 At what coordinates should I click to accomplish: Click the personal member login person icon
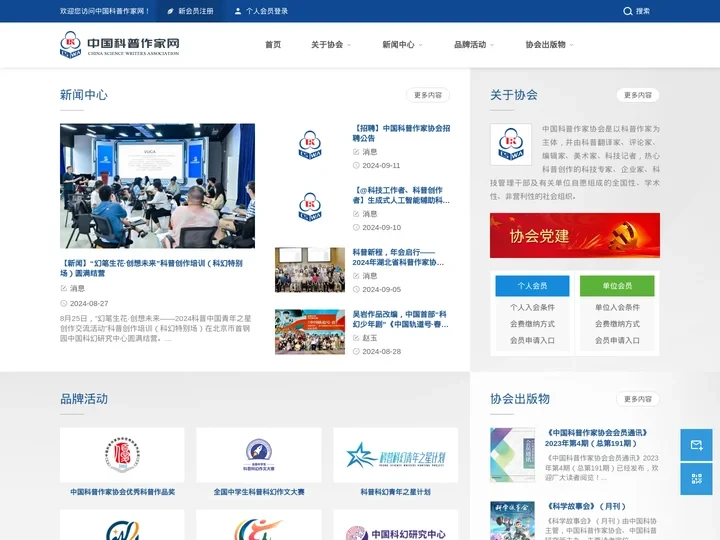pyautogui.click(x=238, y=11)
